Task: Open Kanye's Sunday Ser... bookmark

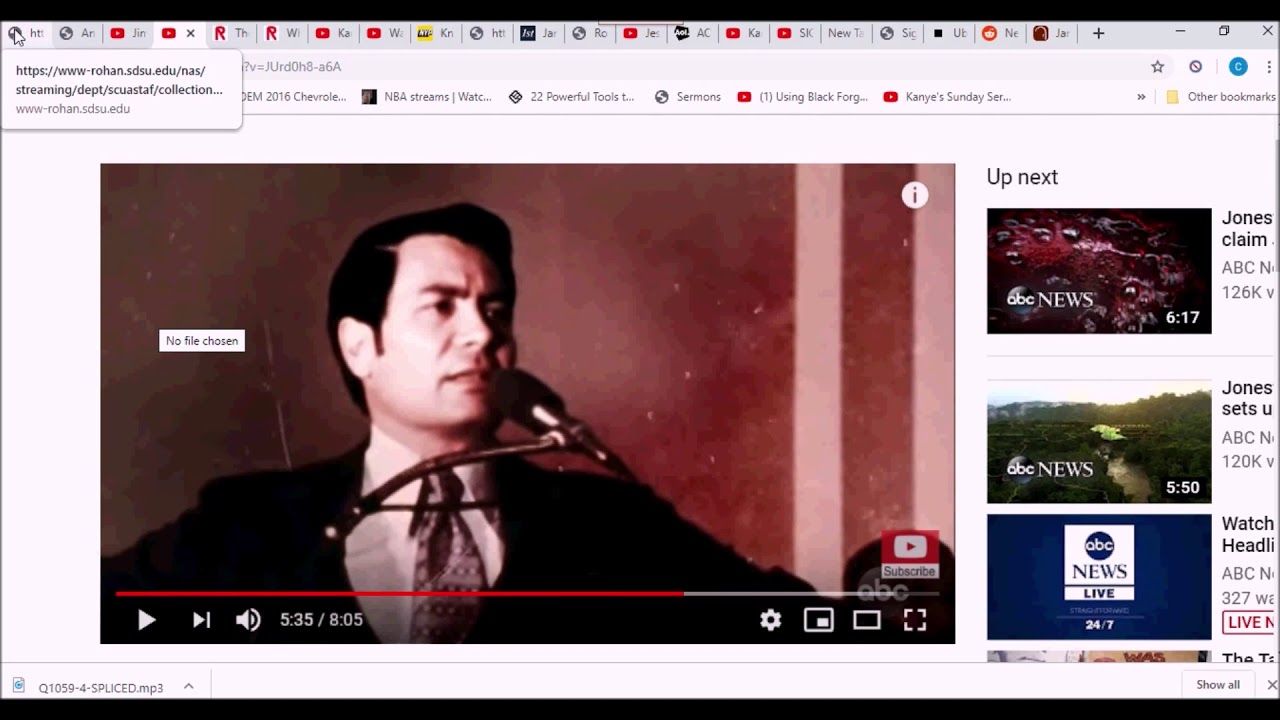Action: (947, 97)
